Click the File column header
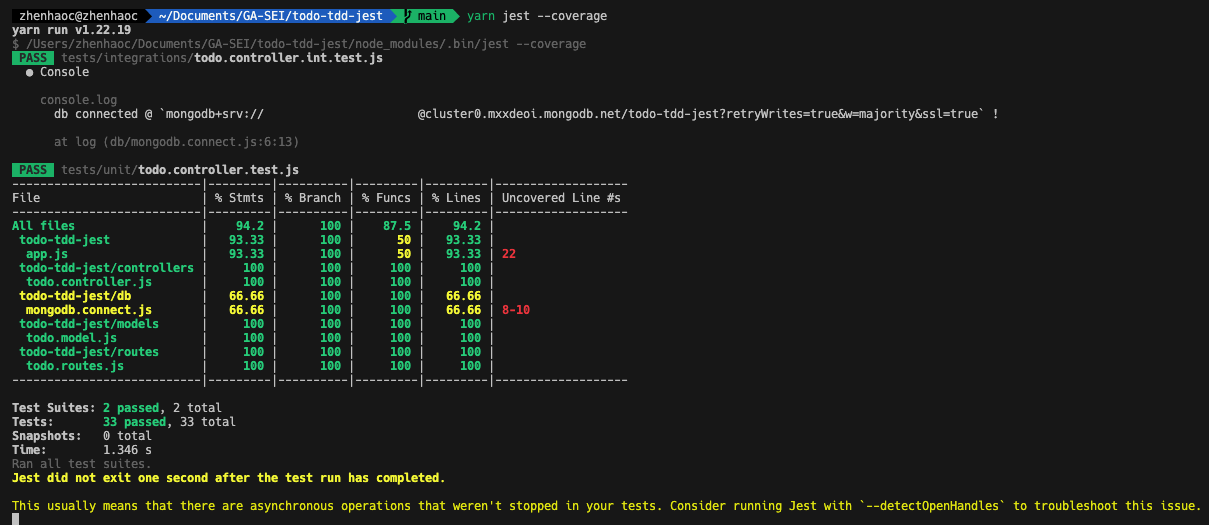The image size is (1209, 525). [x=26, y=198]
